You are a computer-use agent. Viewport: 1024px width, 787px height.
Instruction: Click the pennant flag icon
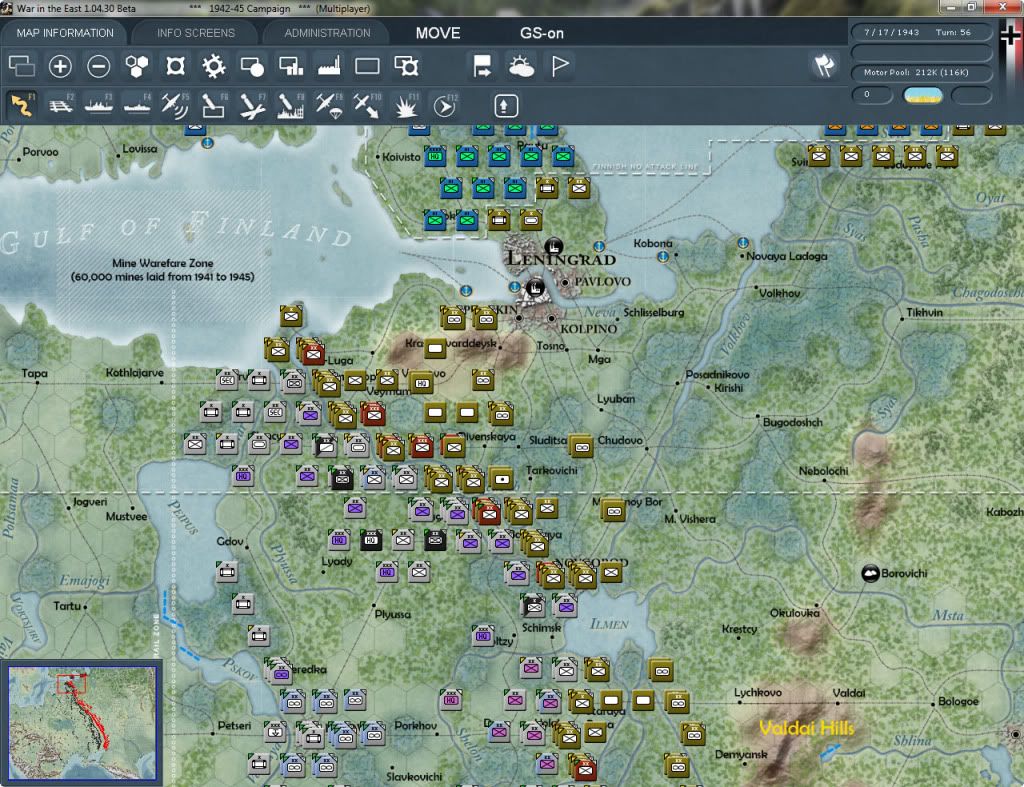(560, 66)
